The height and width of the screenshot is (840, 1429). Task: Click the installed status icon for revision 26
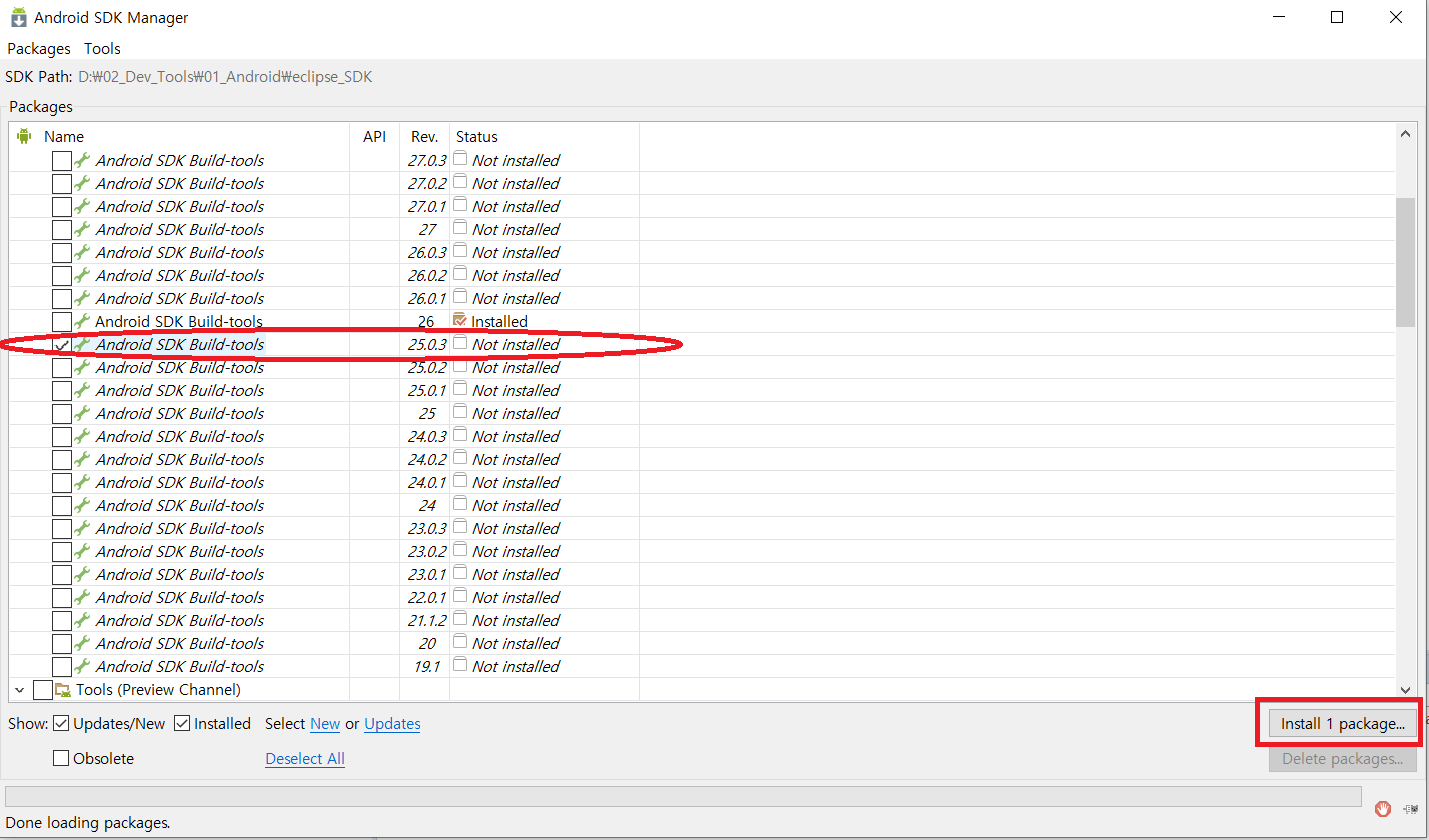(460, 320)
